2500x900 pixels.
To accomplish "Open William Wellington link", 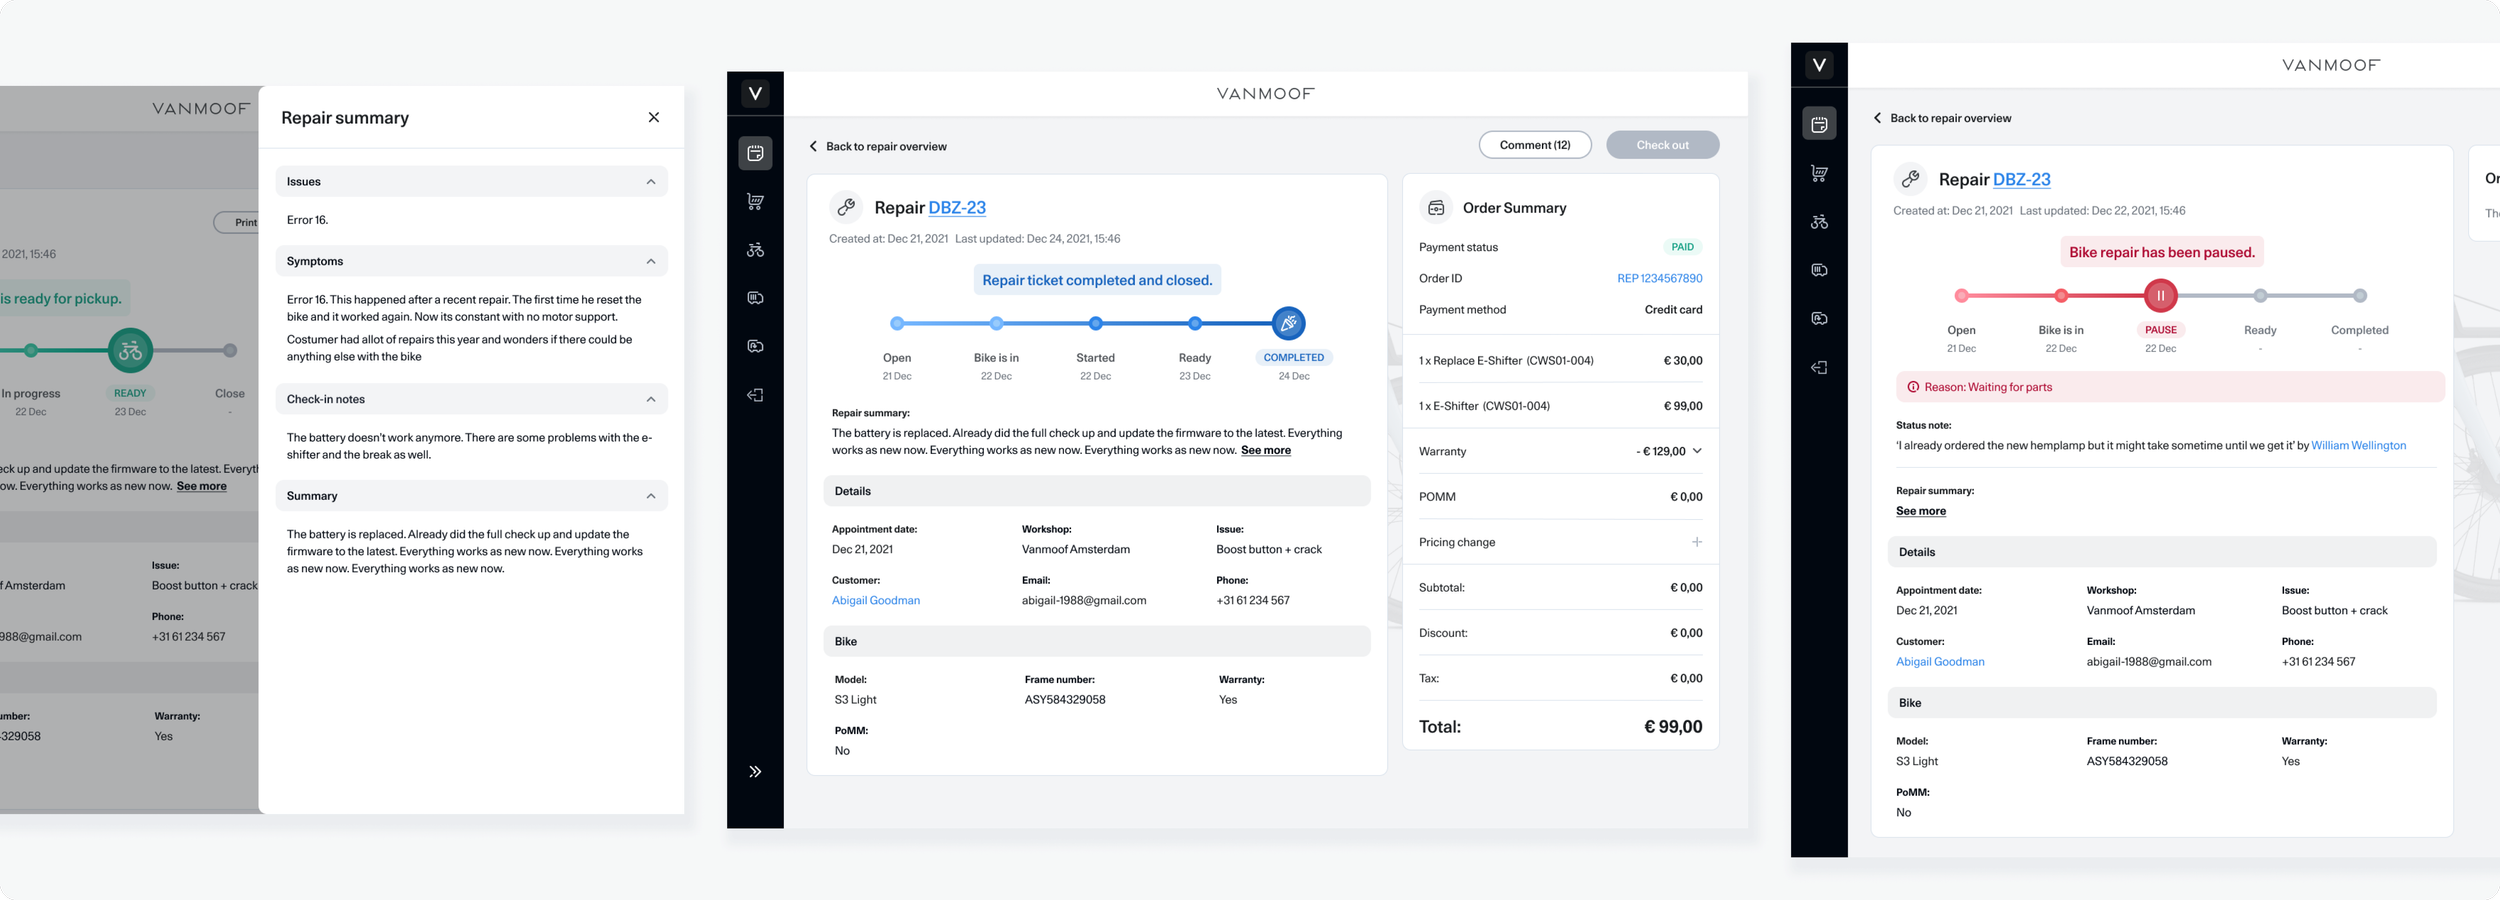I will (x=2358, y=445).
